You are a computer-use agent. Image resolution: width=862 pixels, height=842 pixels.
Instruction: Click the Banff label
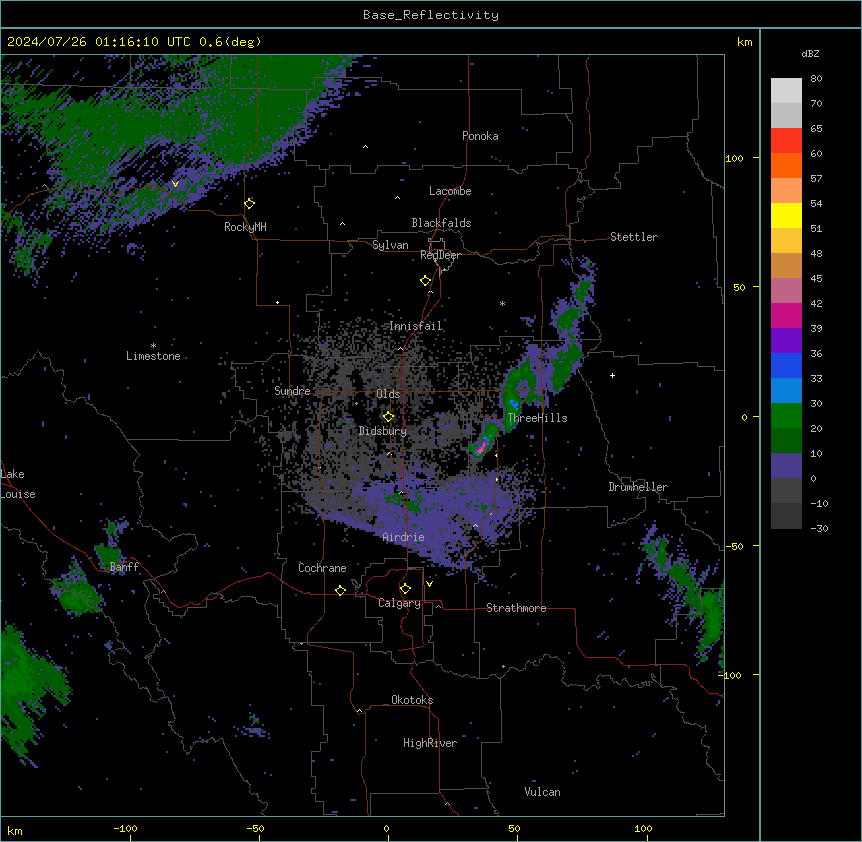coord(124,567)
